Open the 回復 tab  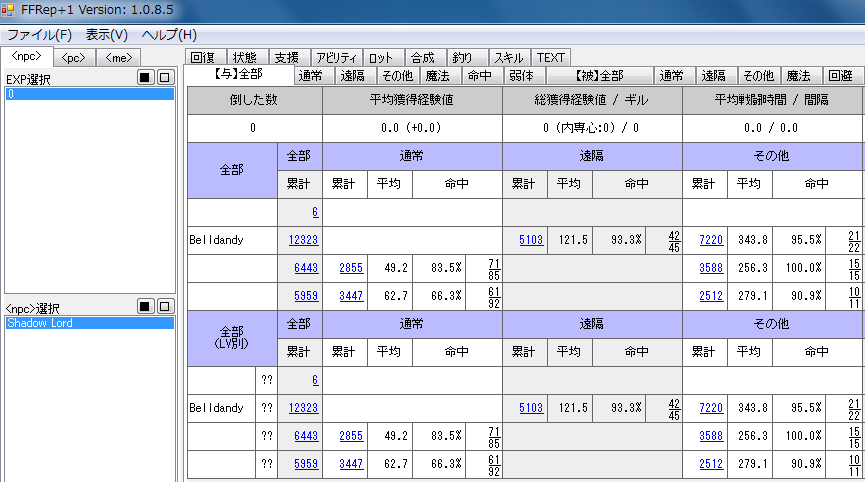pyautogui.click(x=203, y=57)
